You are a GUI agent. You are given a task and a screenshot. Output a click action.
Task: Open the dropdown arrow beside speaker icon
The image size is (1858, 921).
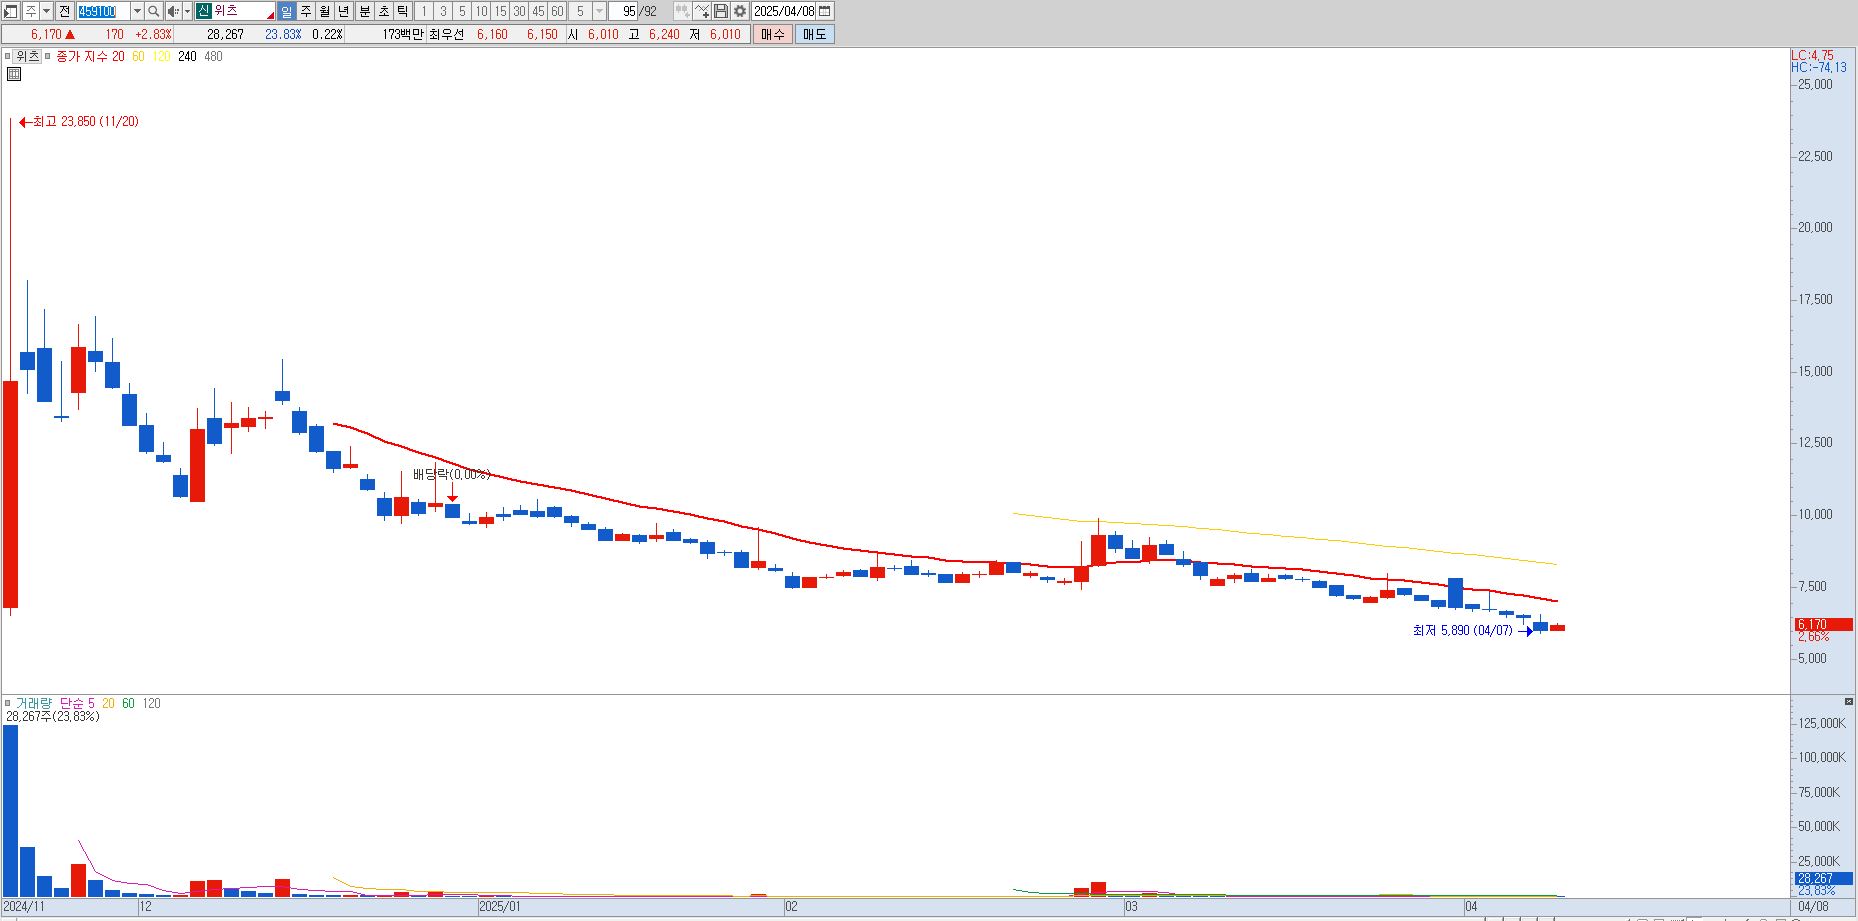(x=187, y=11)
